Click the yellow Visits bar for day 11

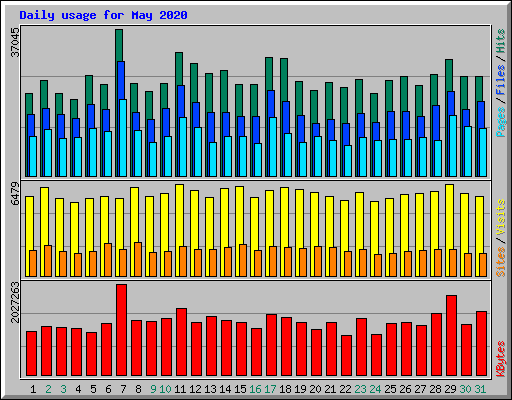[x=179, y=215]
